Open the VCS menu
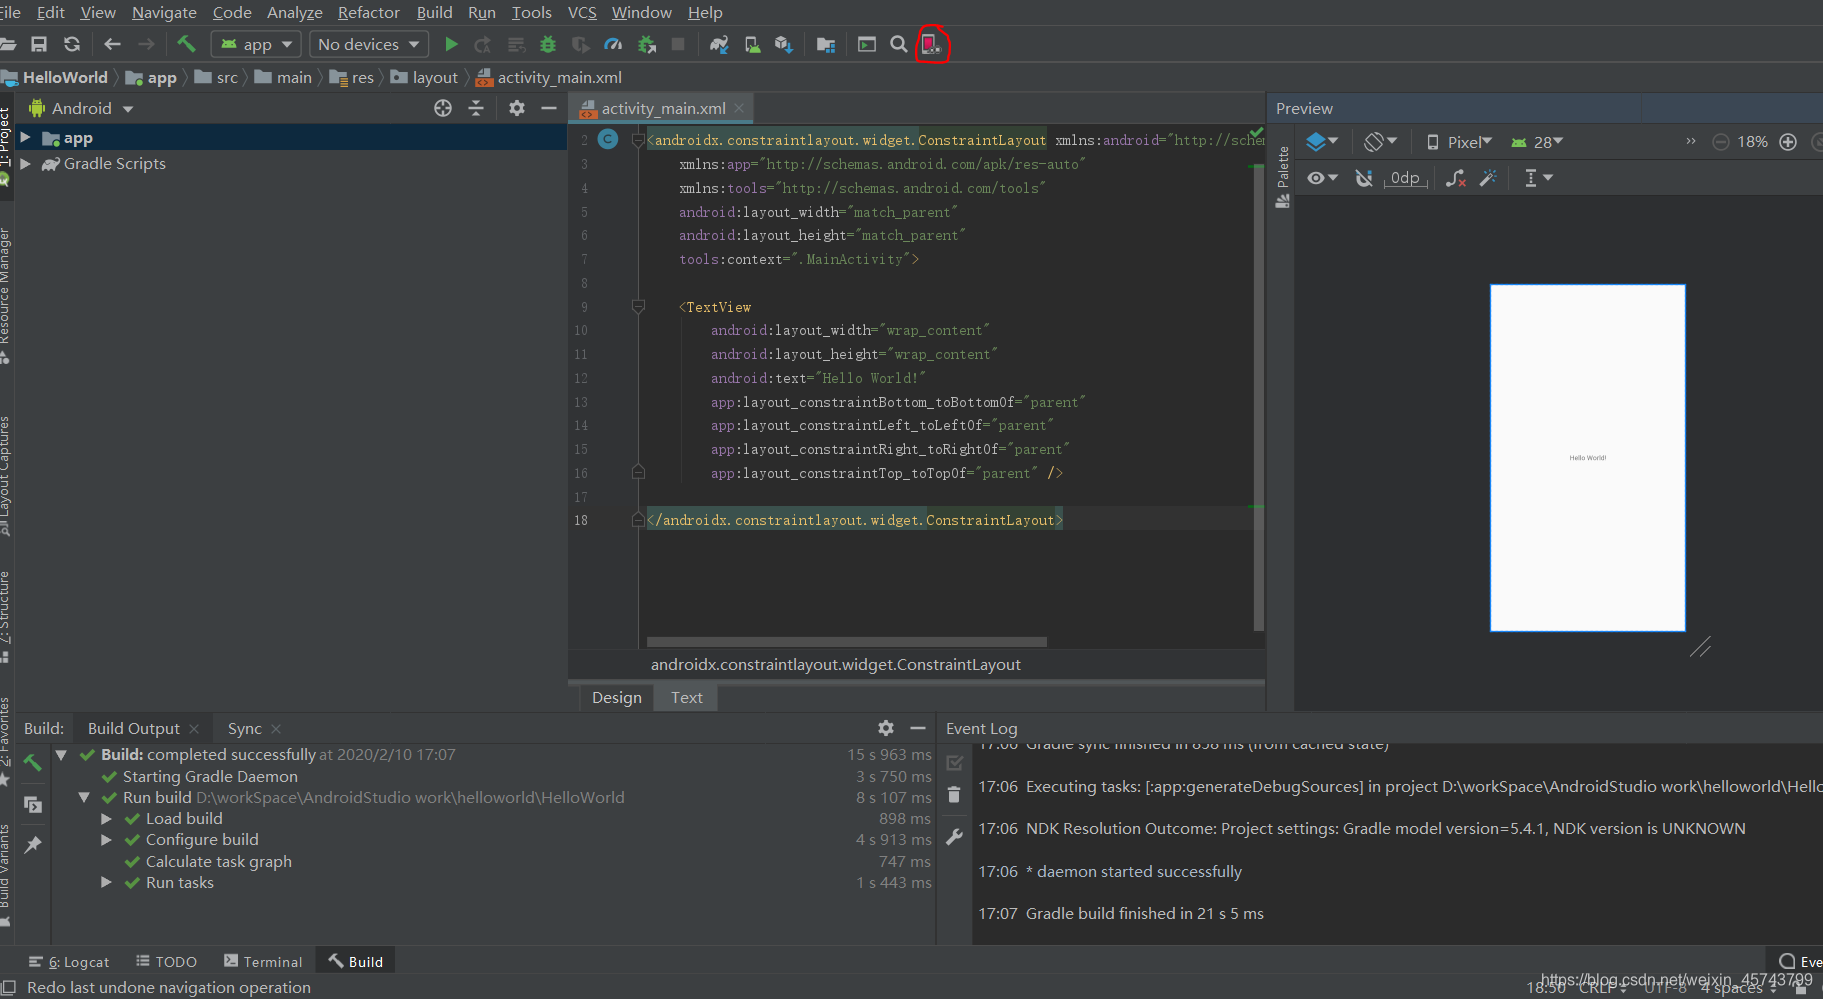Screen dimensions: 1823x999 click(x=582, y=12)
